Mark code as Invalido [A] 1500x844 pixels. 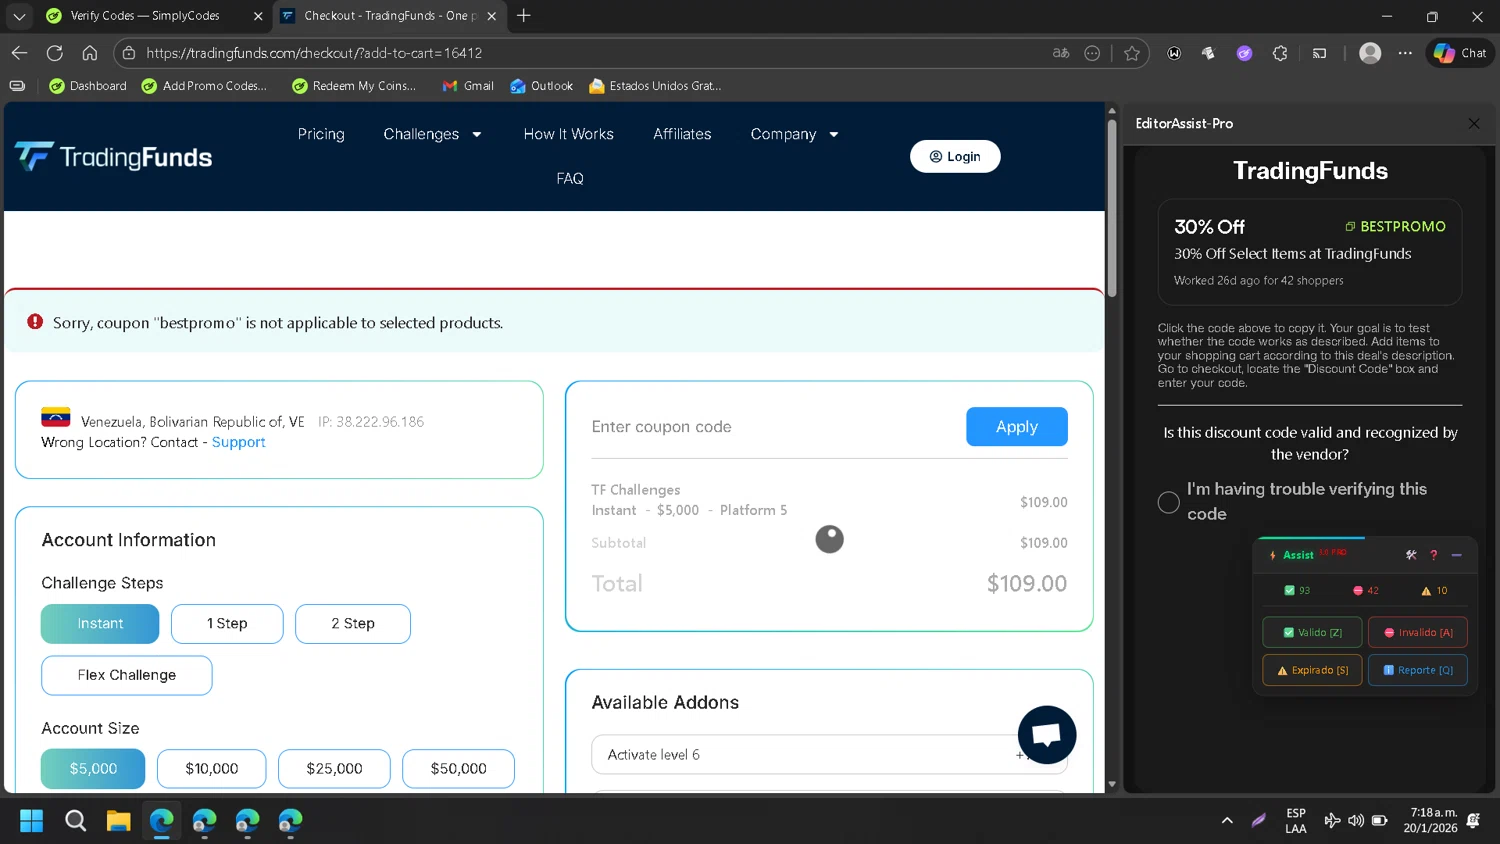tap(1418, 632)
